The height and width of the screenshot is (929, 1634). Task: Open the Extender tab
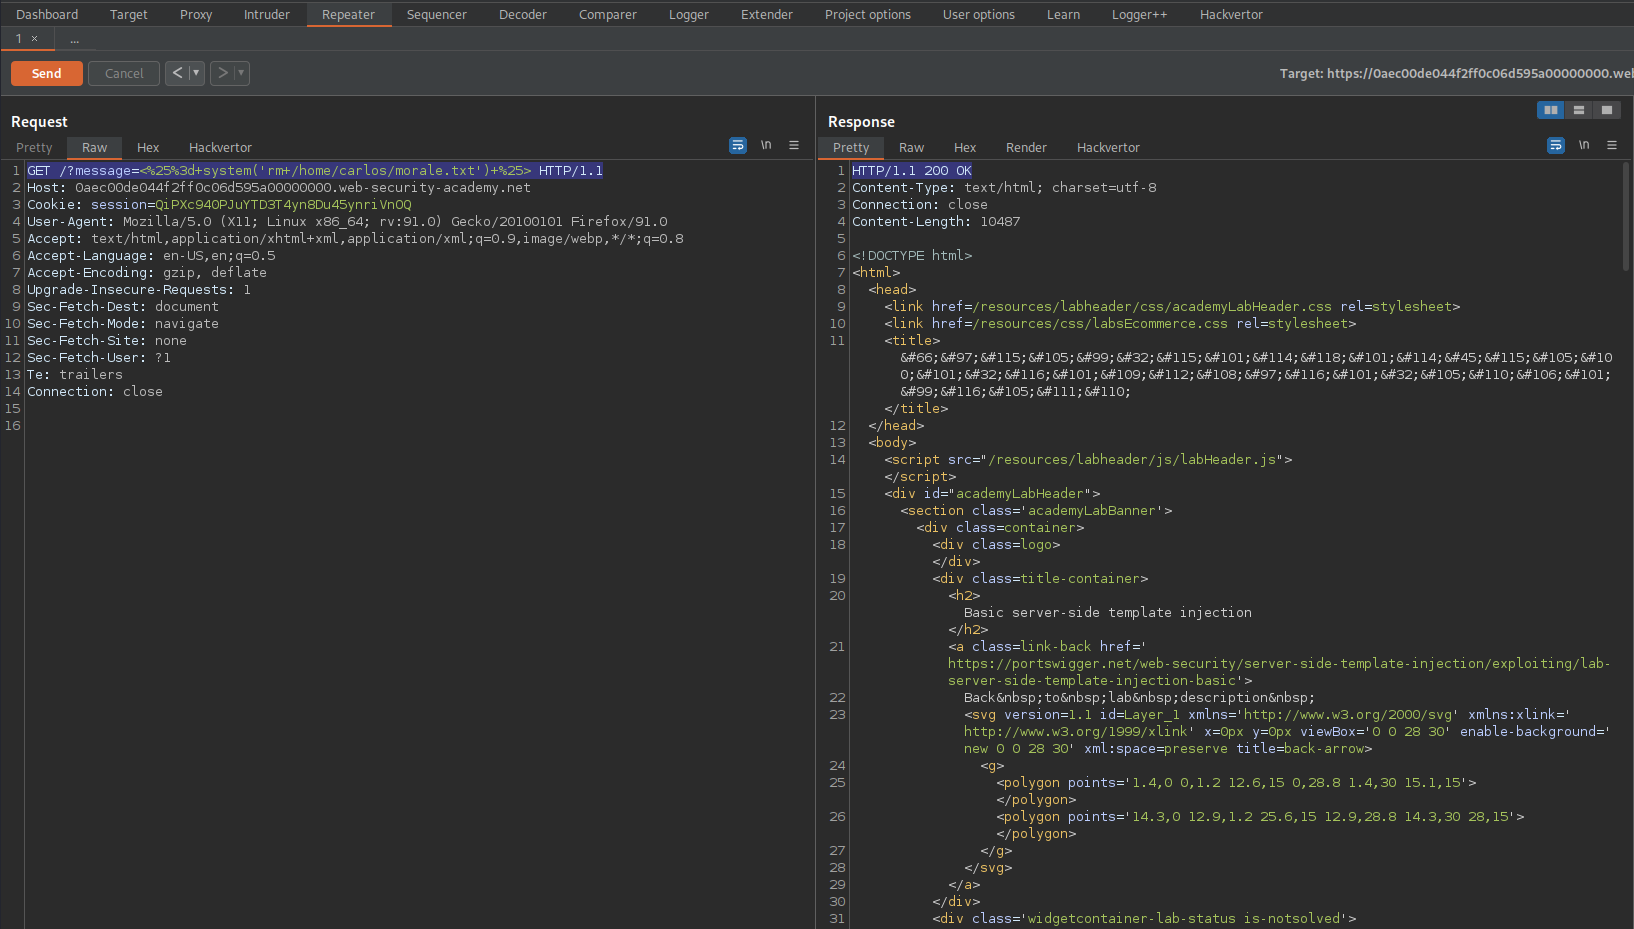point(767,14)
